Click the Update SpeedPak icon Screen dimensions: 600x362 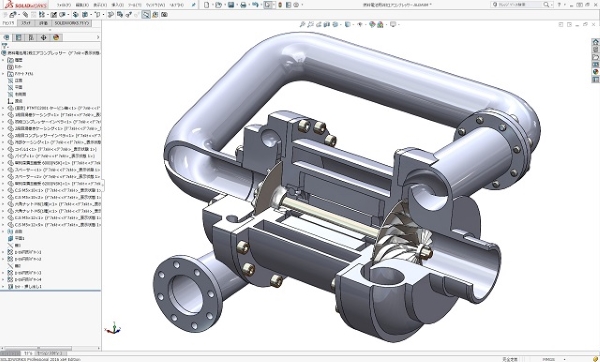155,15
